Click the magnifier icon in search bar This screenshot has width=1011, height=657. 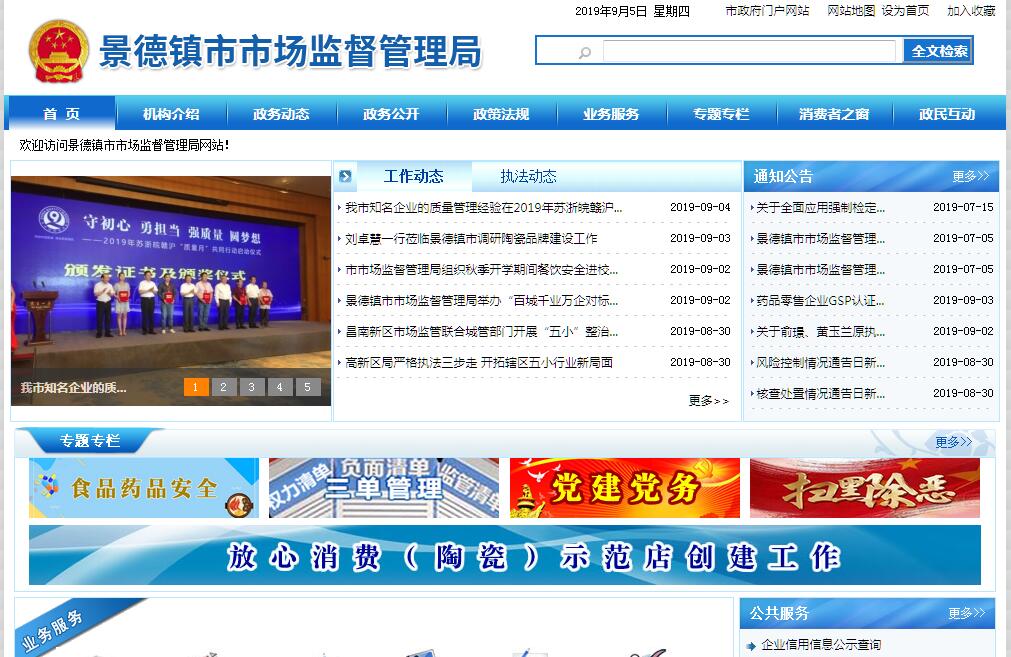click(x=584, y=52)
